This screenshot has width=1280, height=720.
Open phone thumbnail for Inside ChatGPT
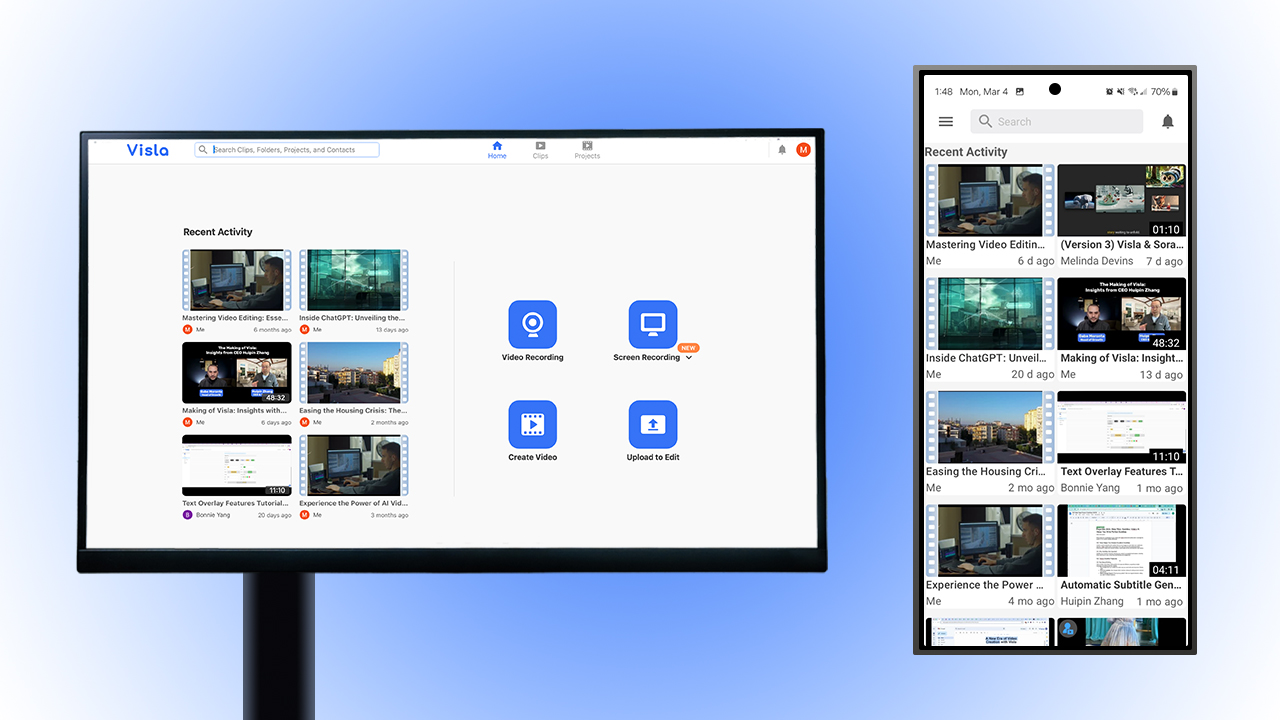990,314
